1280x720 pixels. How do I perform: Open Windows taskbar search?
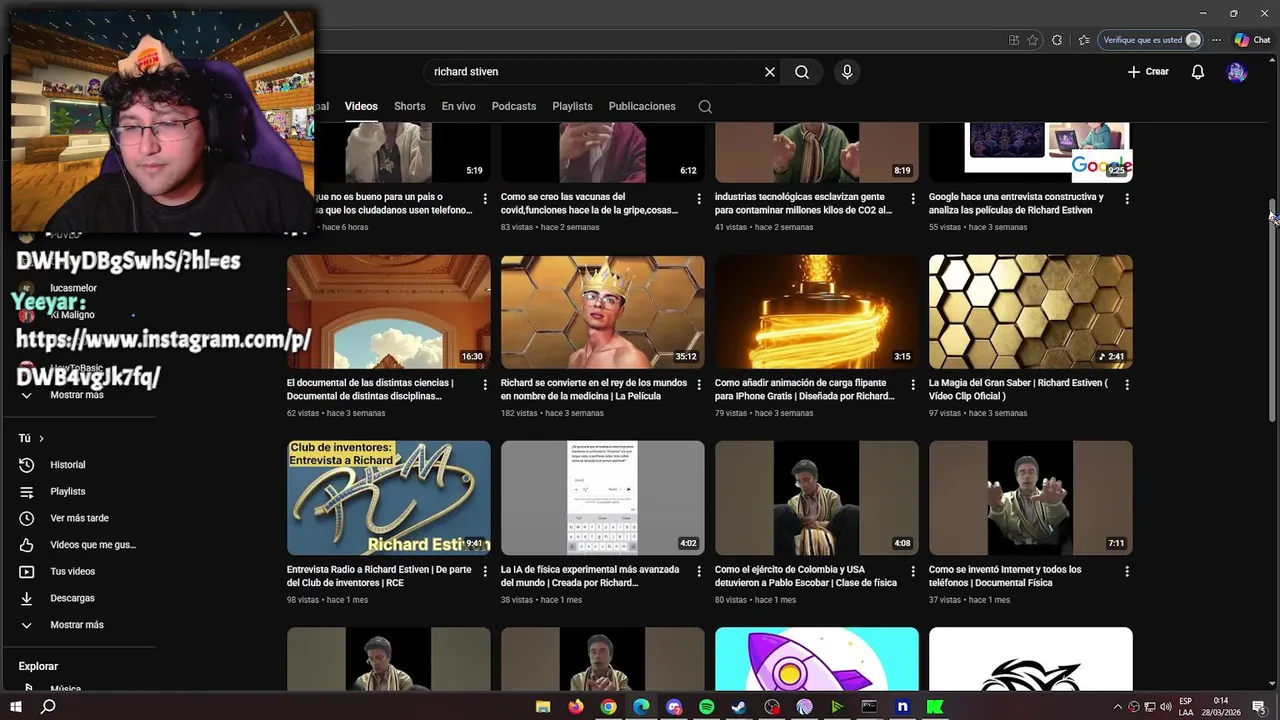pyautogui.click(x=48, y=707)
